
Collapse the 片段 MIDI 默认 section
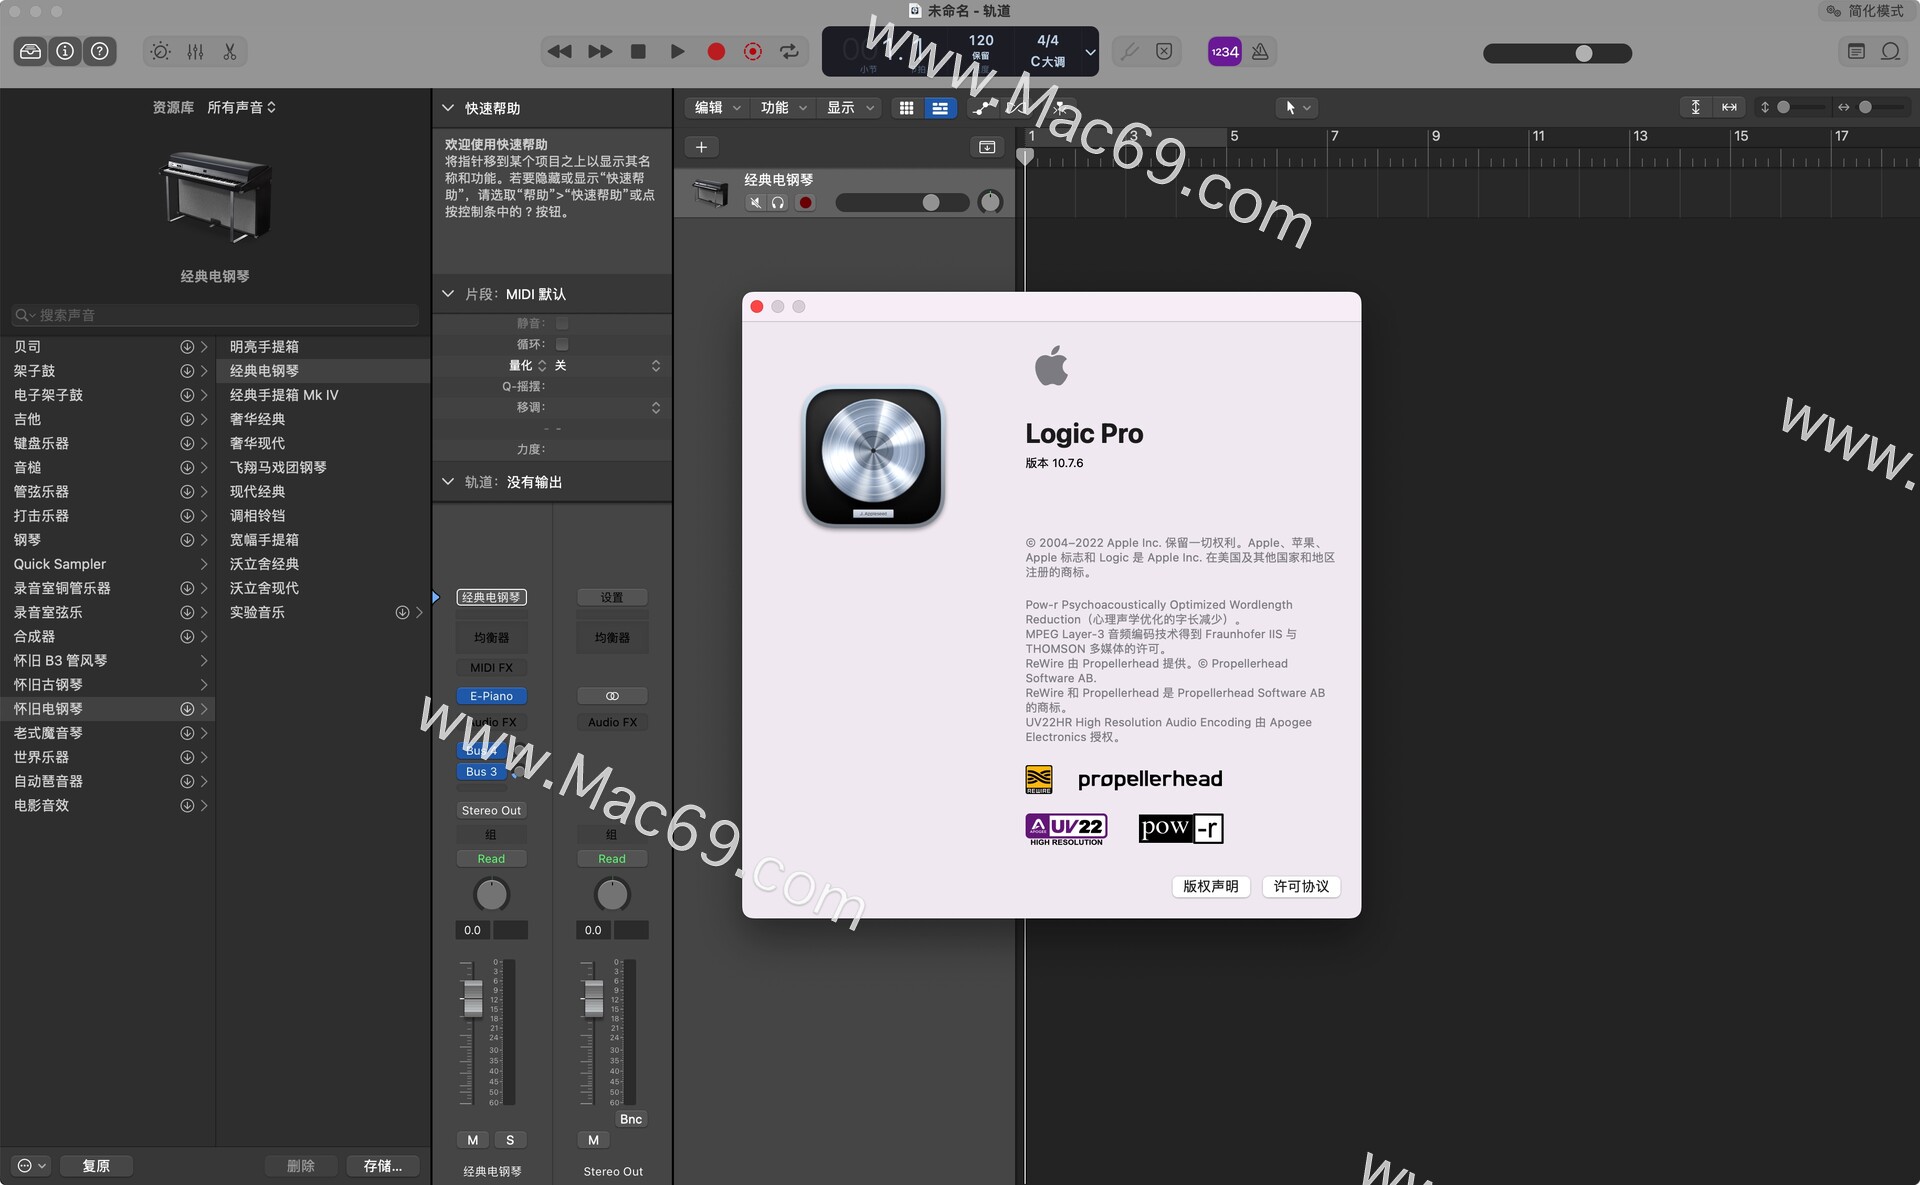pos(448,294)
